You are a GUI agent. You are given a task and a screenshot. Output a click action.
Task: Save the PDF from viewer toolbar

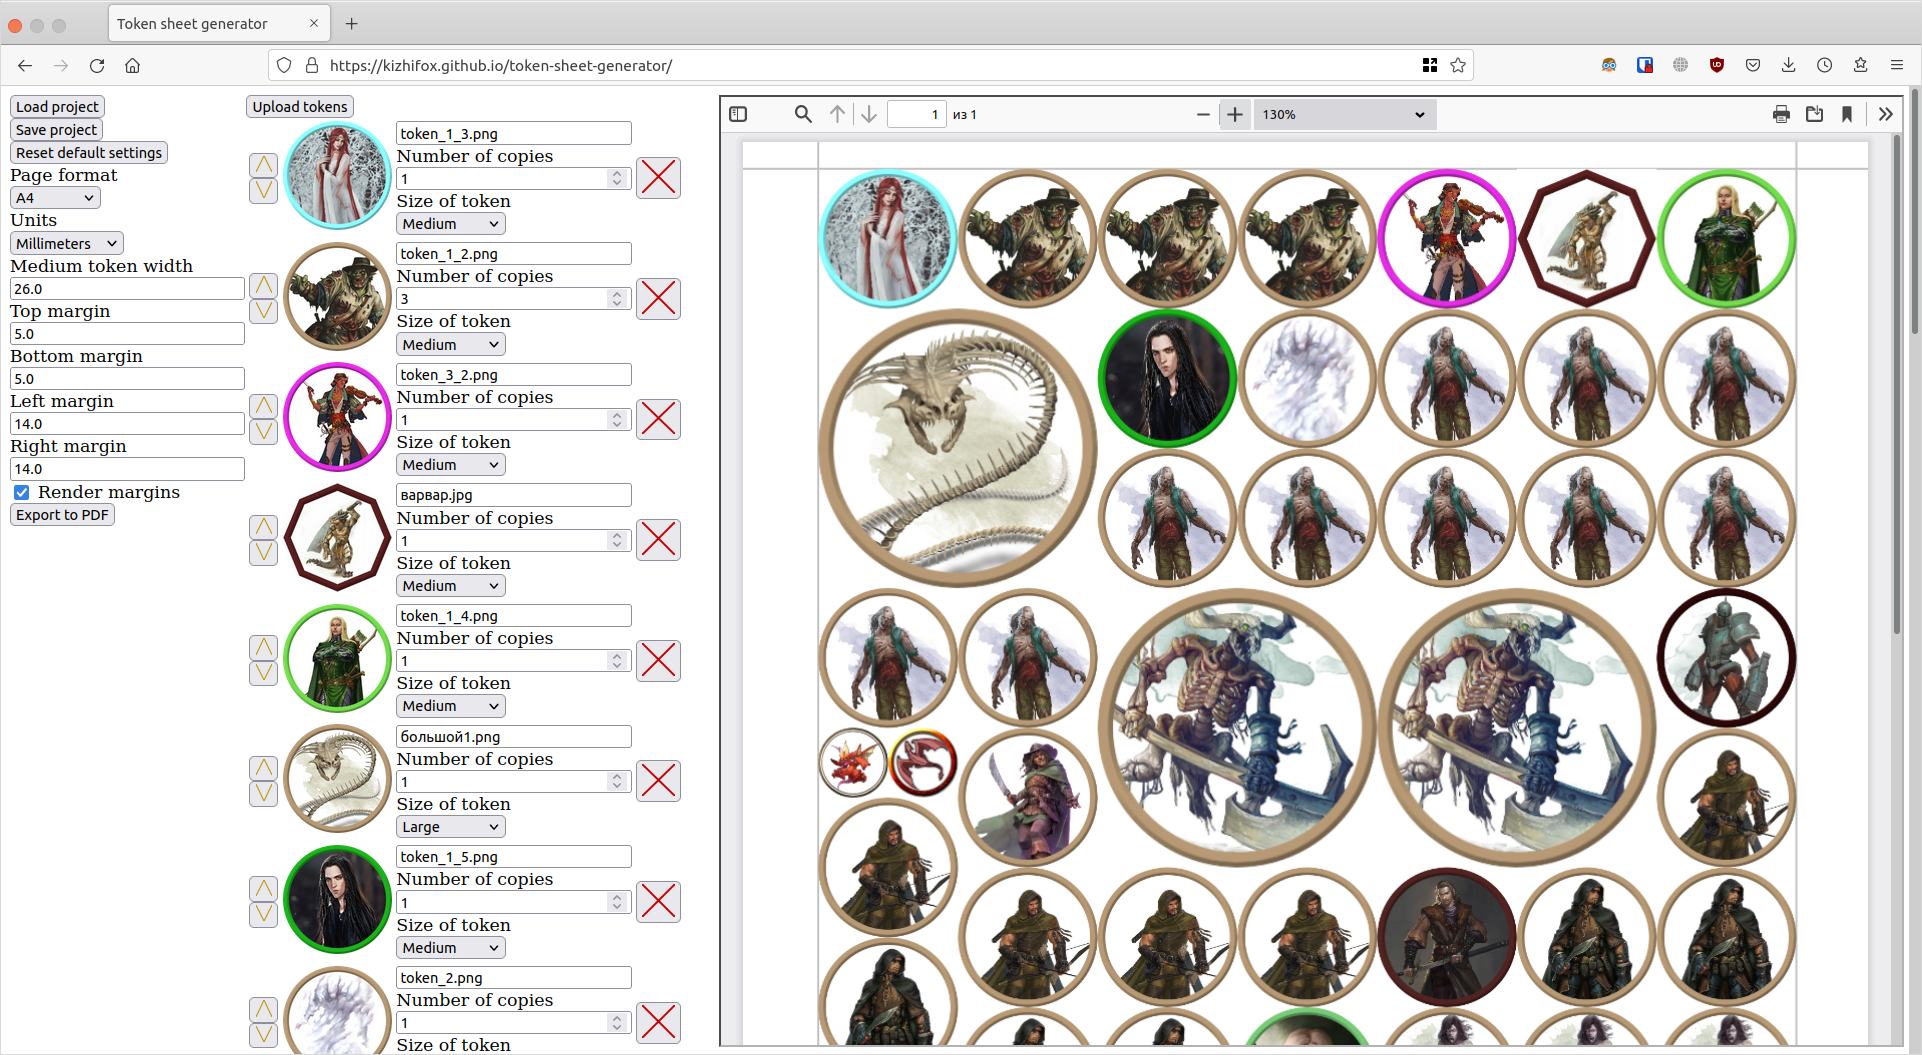(1814, 114)
